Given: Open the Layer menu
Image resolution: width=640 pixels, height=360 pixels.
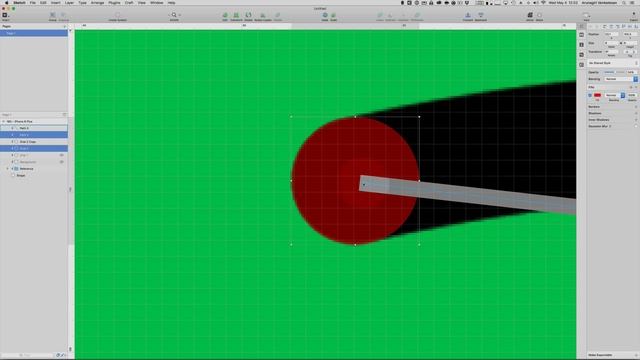Looking at the screenshot, I should [x=69, y=2].
